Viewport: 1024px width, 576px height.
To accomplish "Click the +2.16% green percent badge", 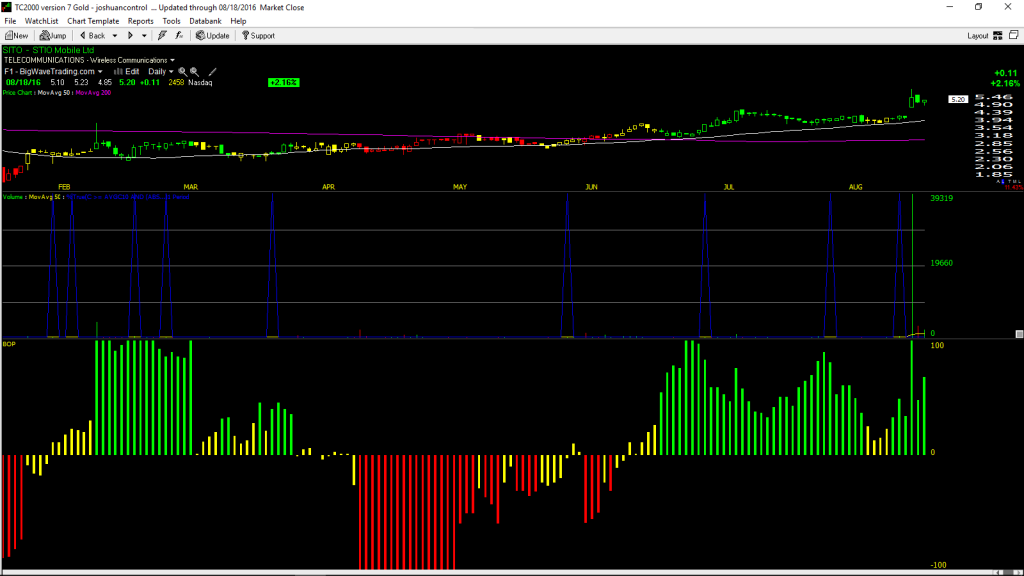I will pyautogui.click(x=283, y=83).
